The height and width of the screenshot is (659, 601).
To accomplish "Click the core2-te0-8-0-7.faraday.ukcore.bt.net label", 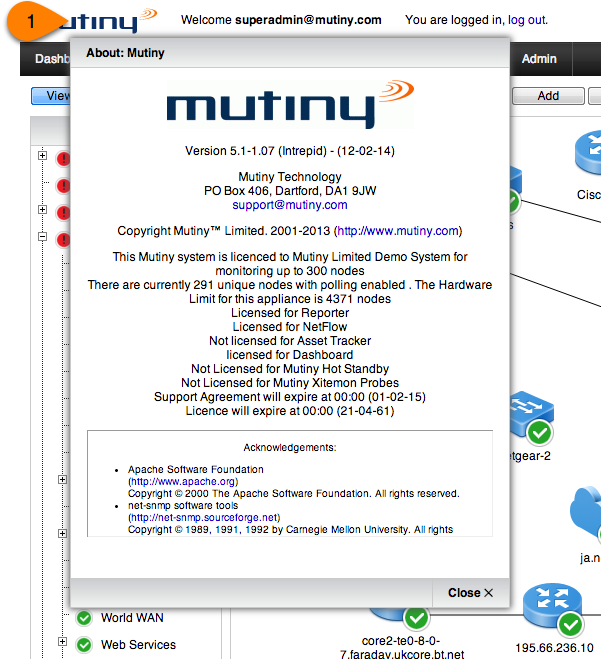I will pos(402,648).
